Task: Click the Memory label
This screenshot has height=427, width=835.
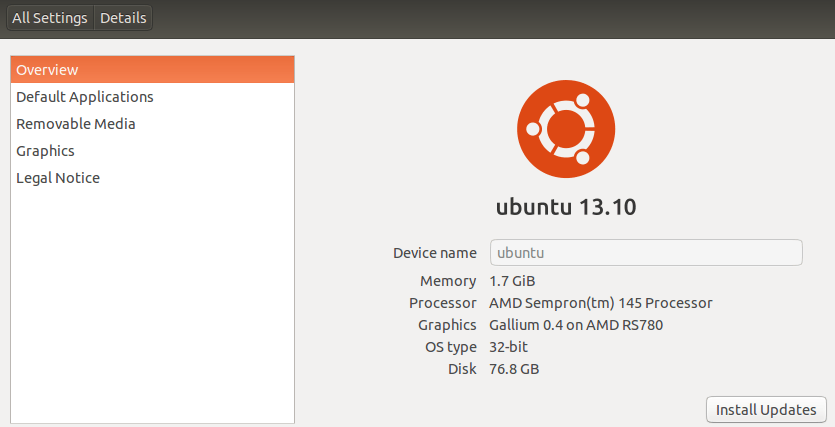Action: pos(448,281)
